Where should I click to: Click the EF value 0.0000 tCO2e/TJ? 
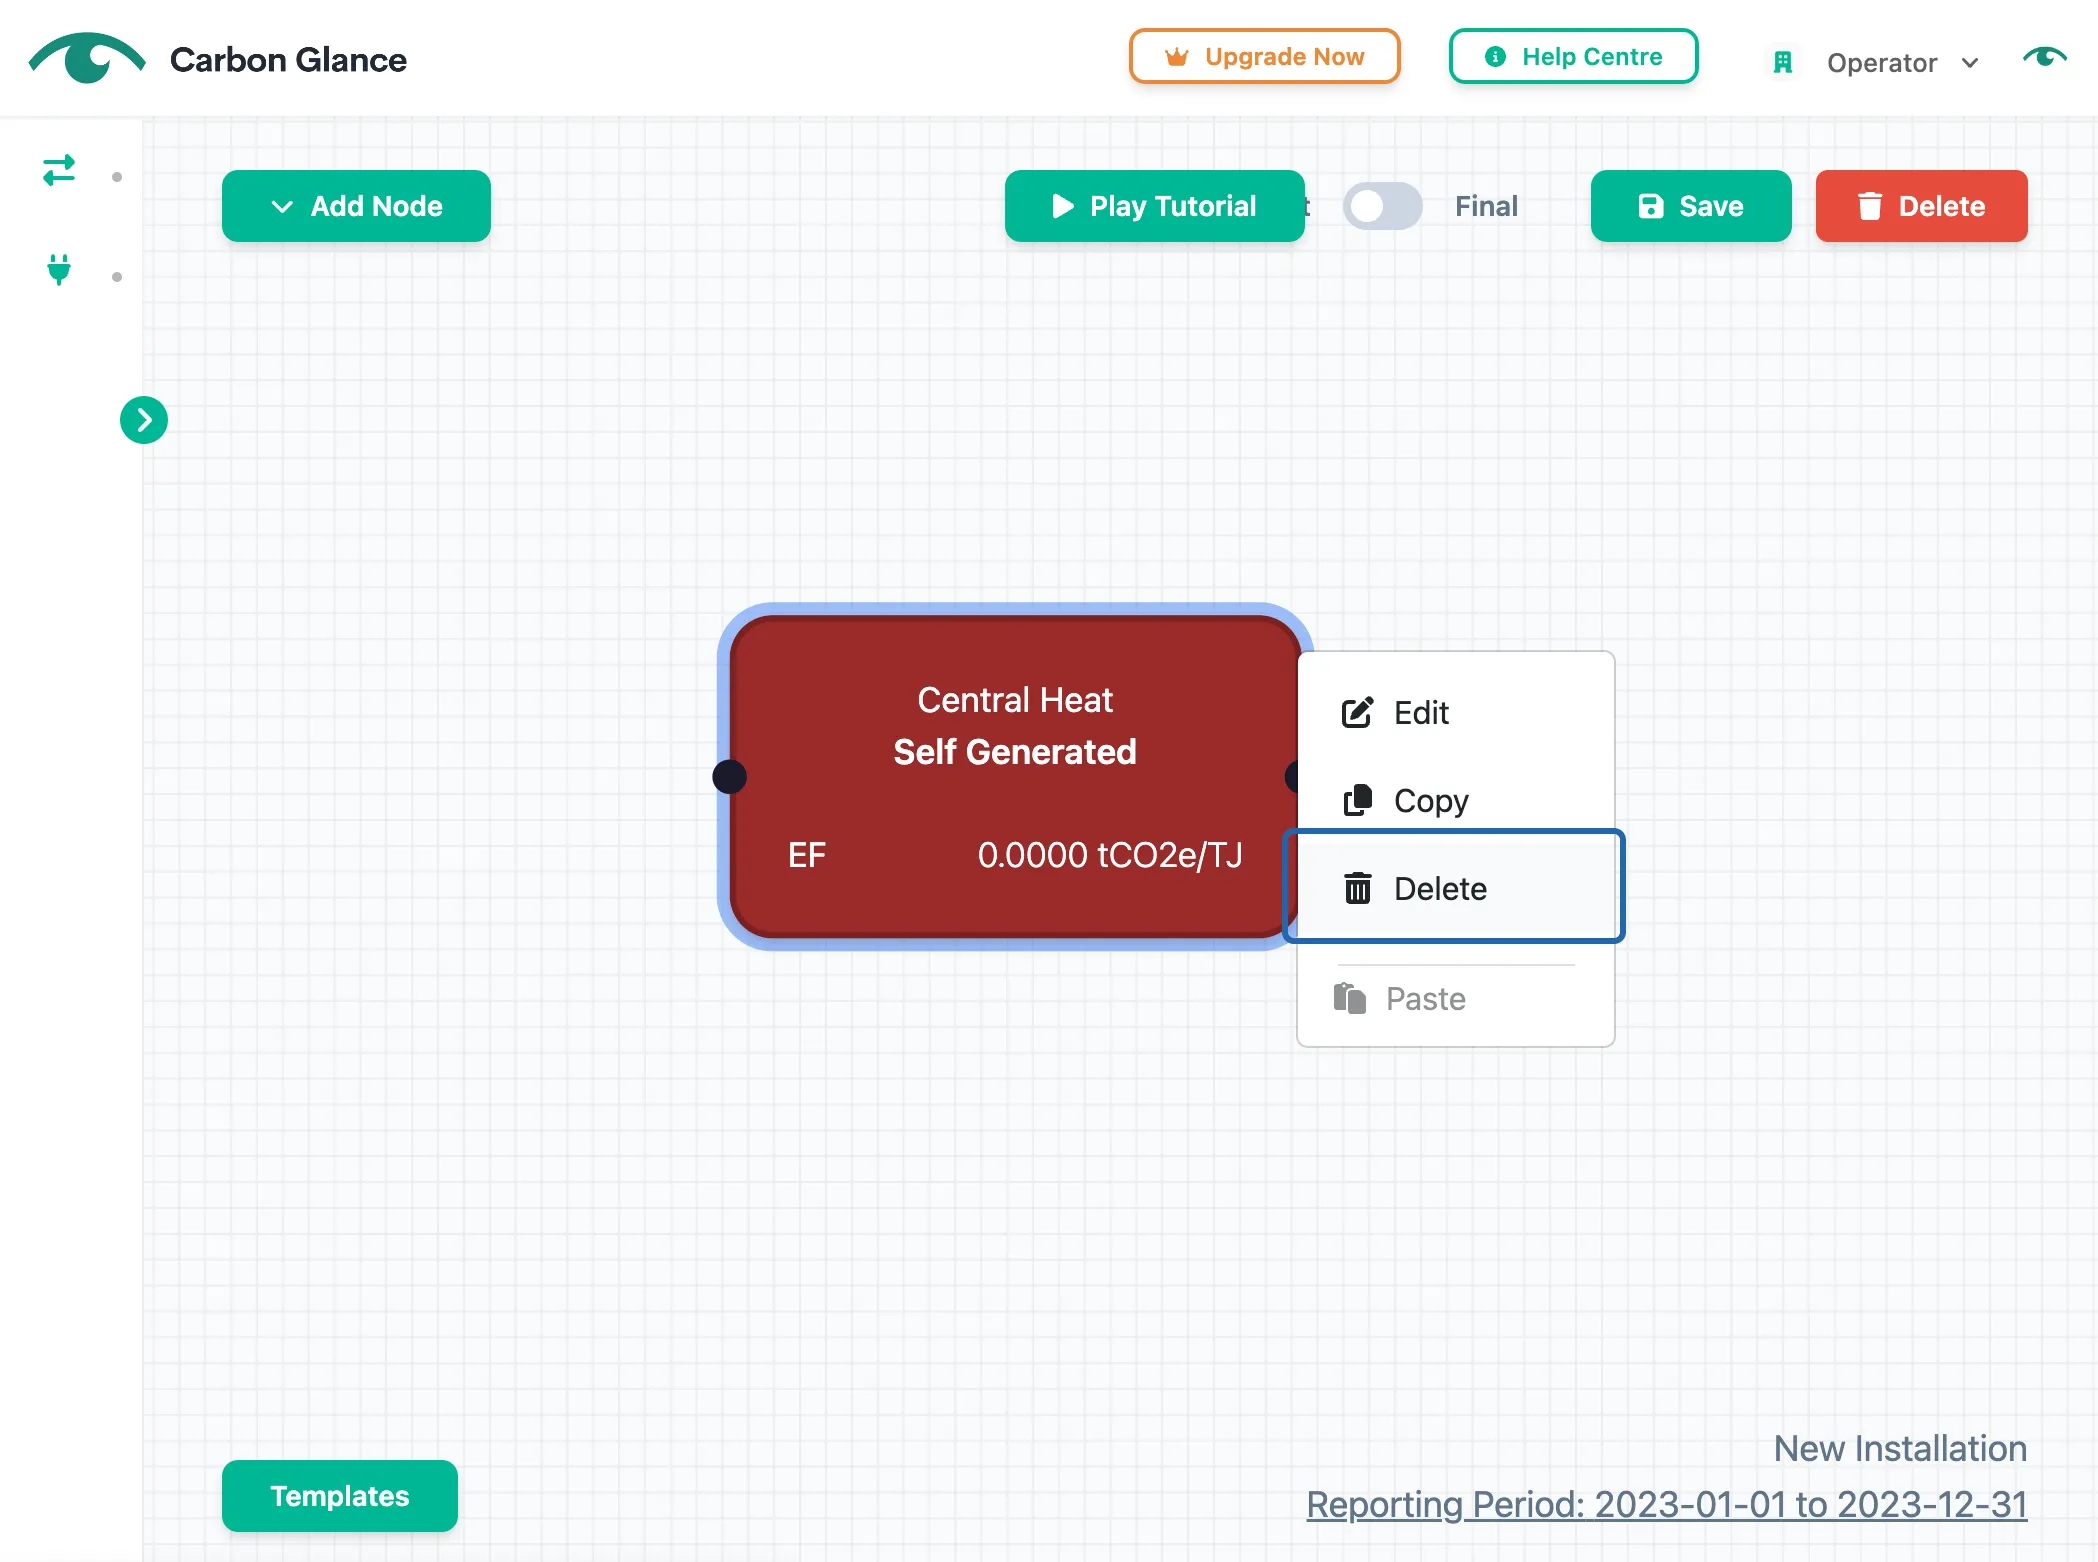click(1110, 855)
